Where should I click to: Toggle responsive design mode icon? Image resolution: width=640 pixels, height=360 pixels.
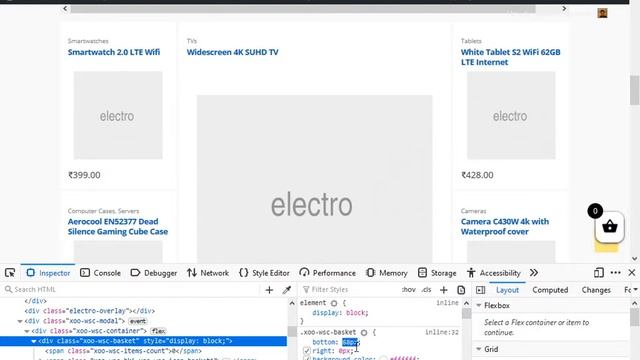click(x=599, y=273)
